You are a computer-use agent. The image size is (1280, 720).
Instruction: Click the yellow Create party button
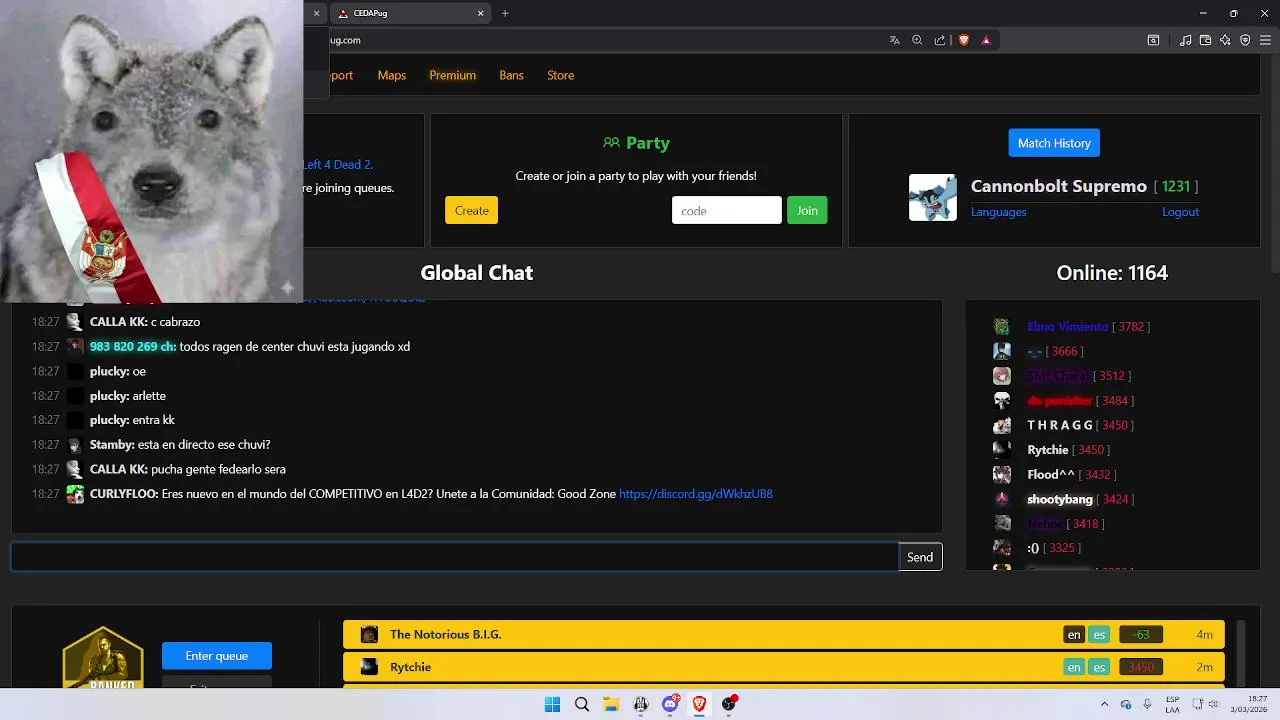(x=471, y=210)
